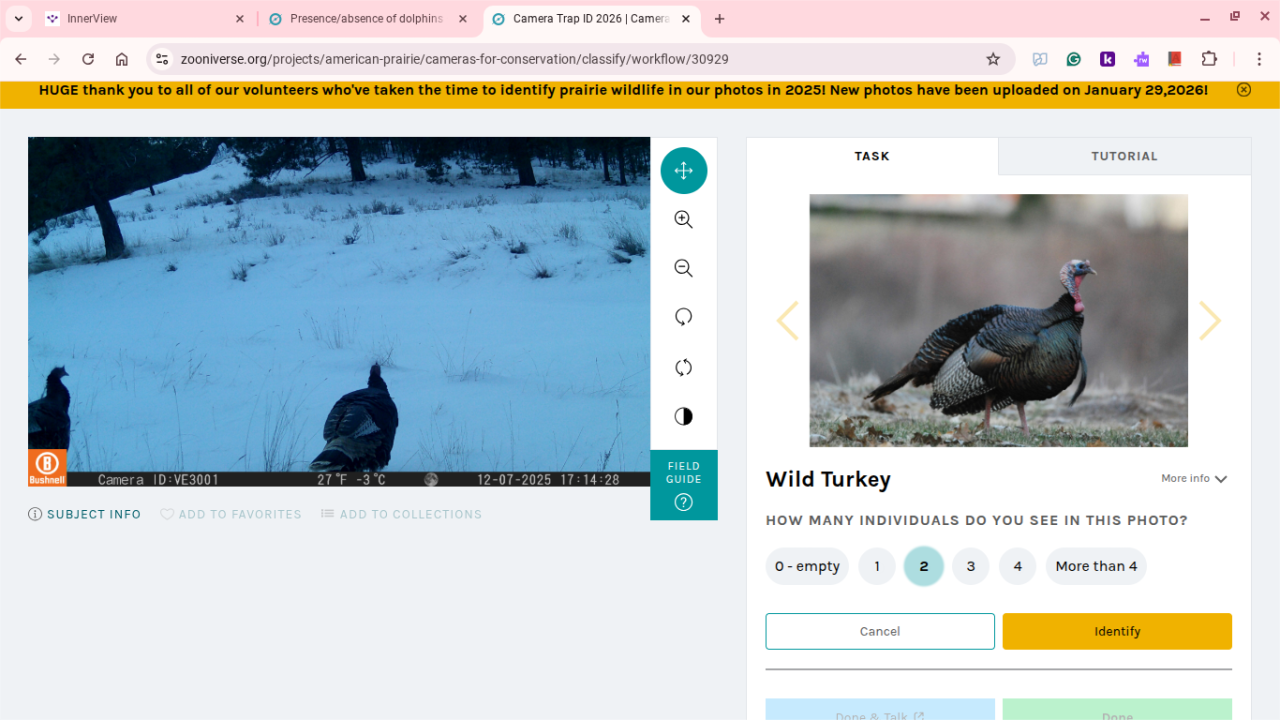The width and height of the screenshot is (1280, 720).
Task: Choose 'More than 4' individuals
Action: click(x=1096, y=566)
